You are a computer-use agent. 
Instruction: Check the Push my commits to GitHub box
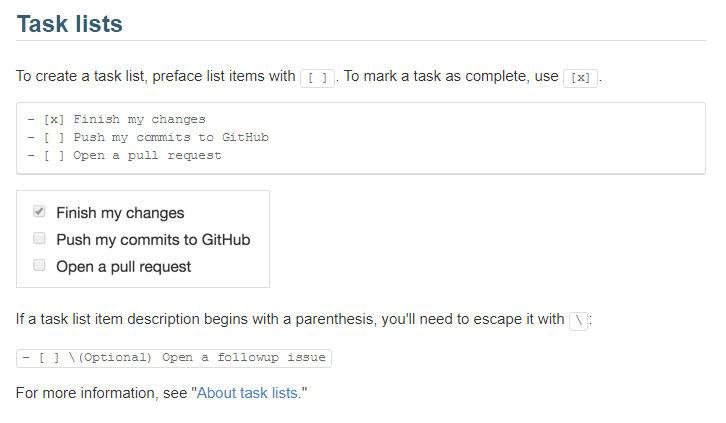click(39, 238)
